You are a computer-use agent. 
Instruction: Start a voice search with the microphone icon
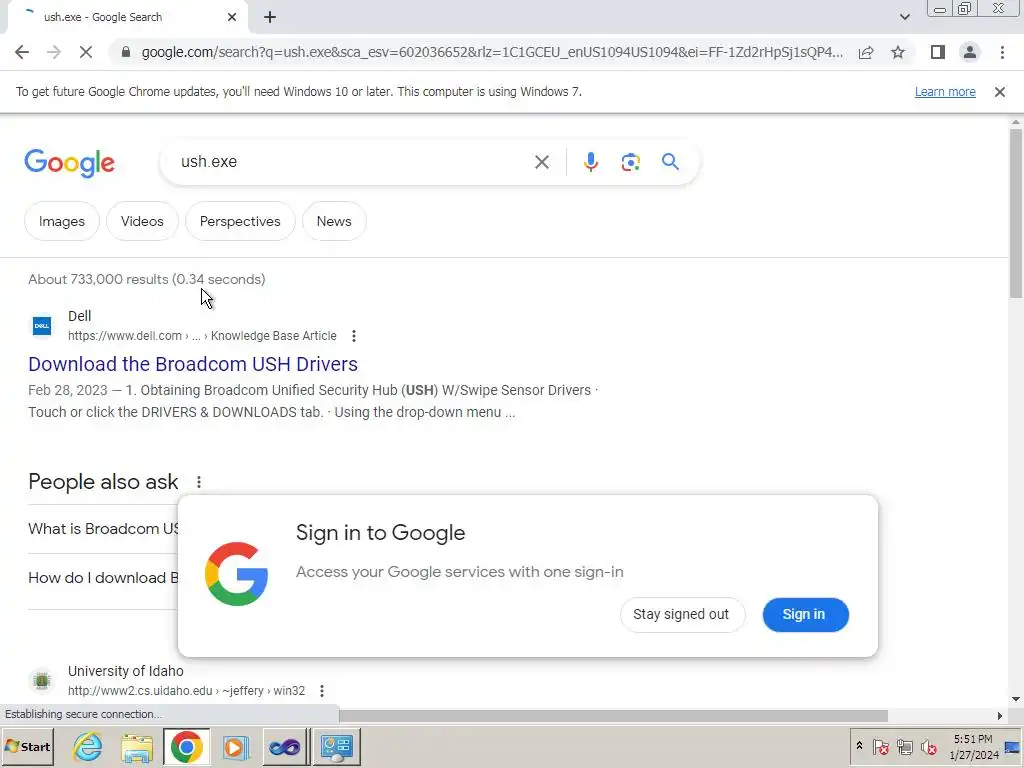click(x=590, y=162)
